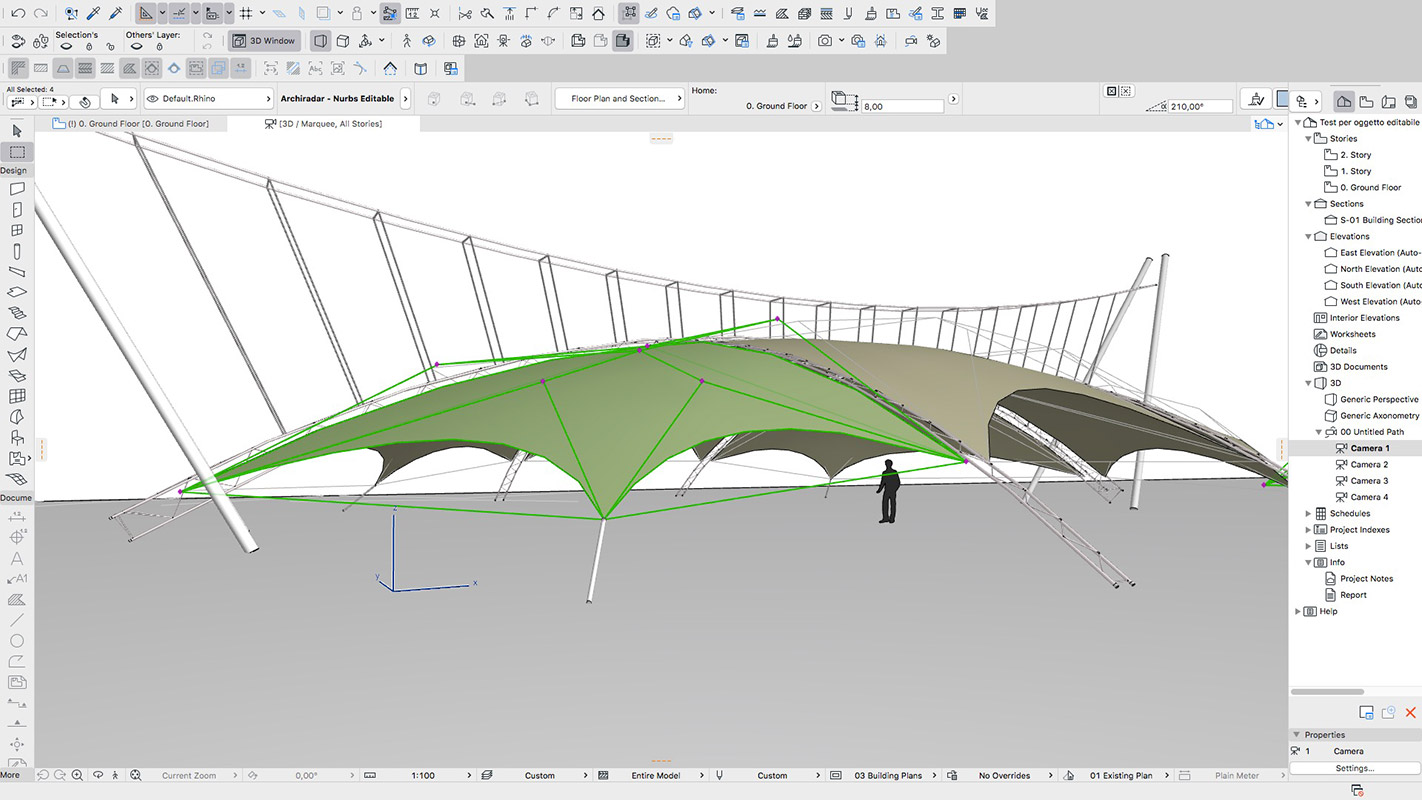The image size is (1422, 800).
Task: Toggle the perspective view icon
Action: click(320, 41)
